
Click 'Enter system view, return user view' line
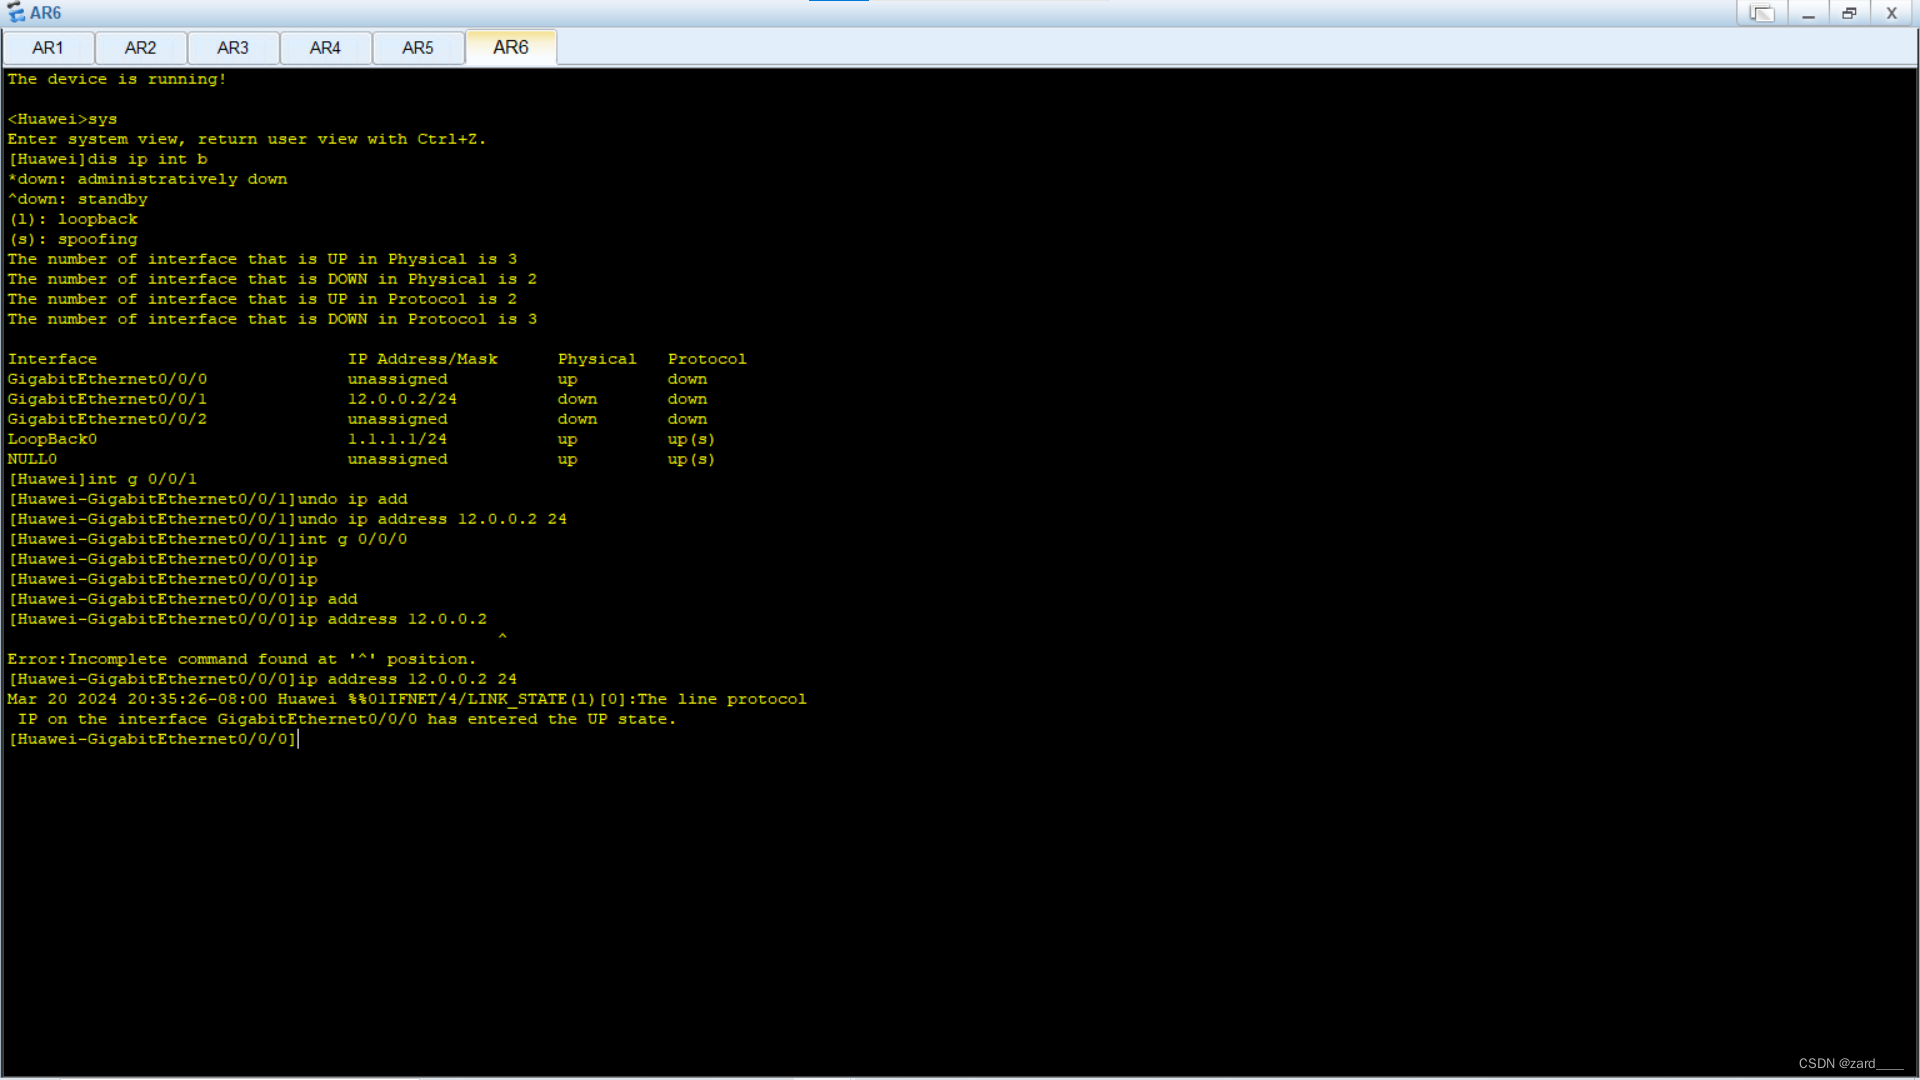[x=247, y=139]
